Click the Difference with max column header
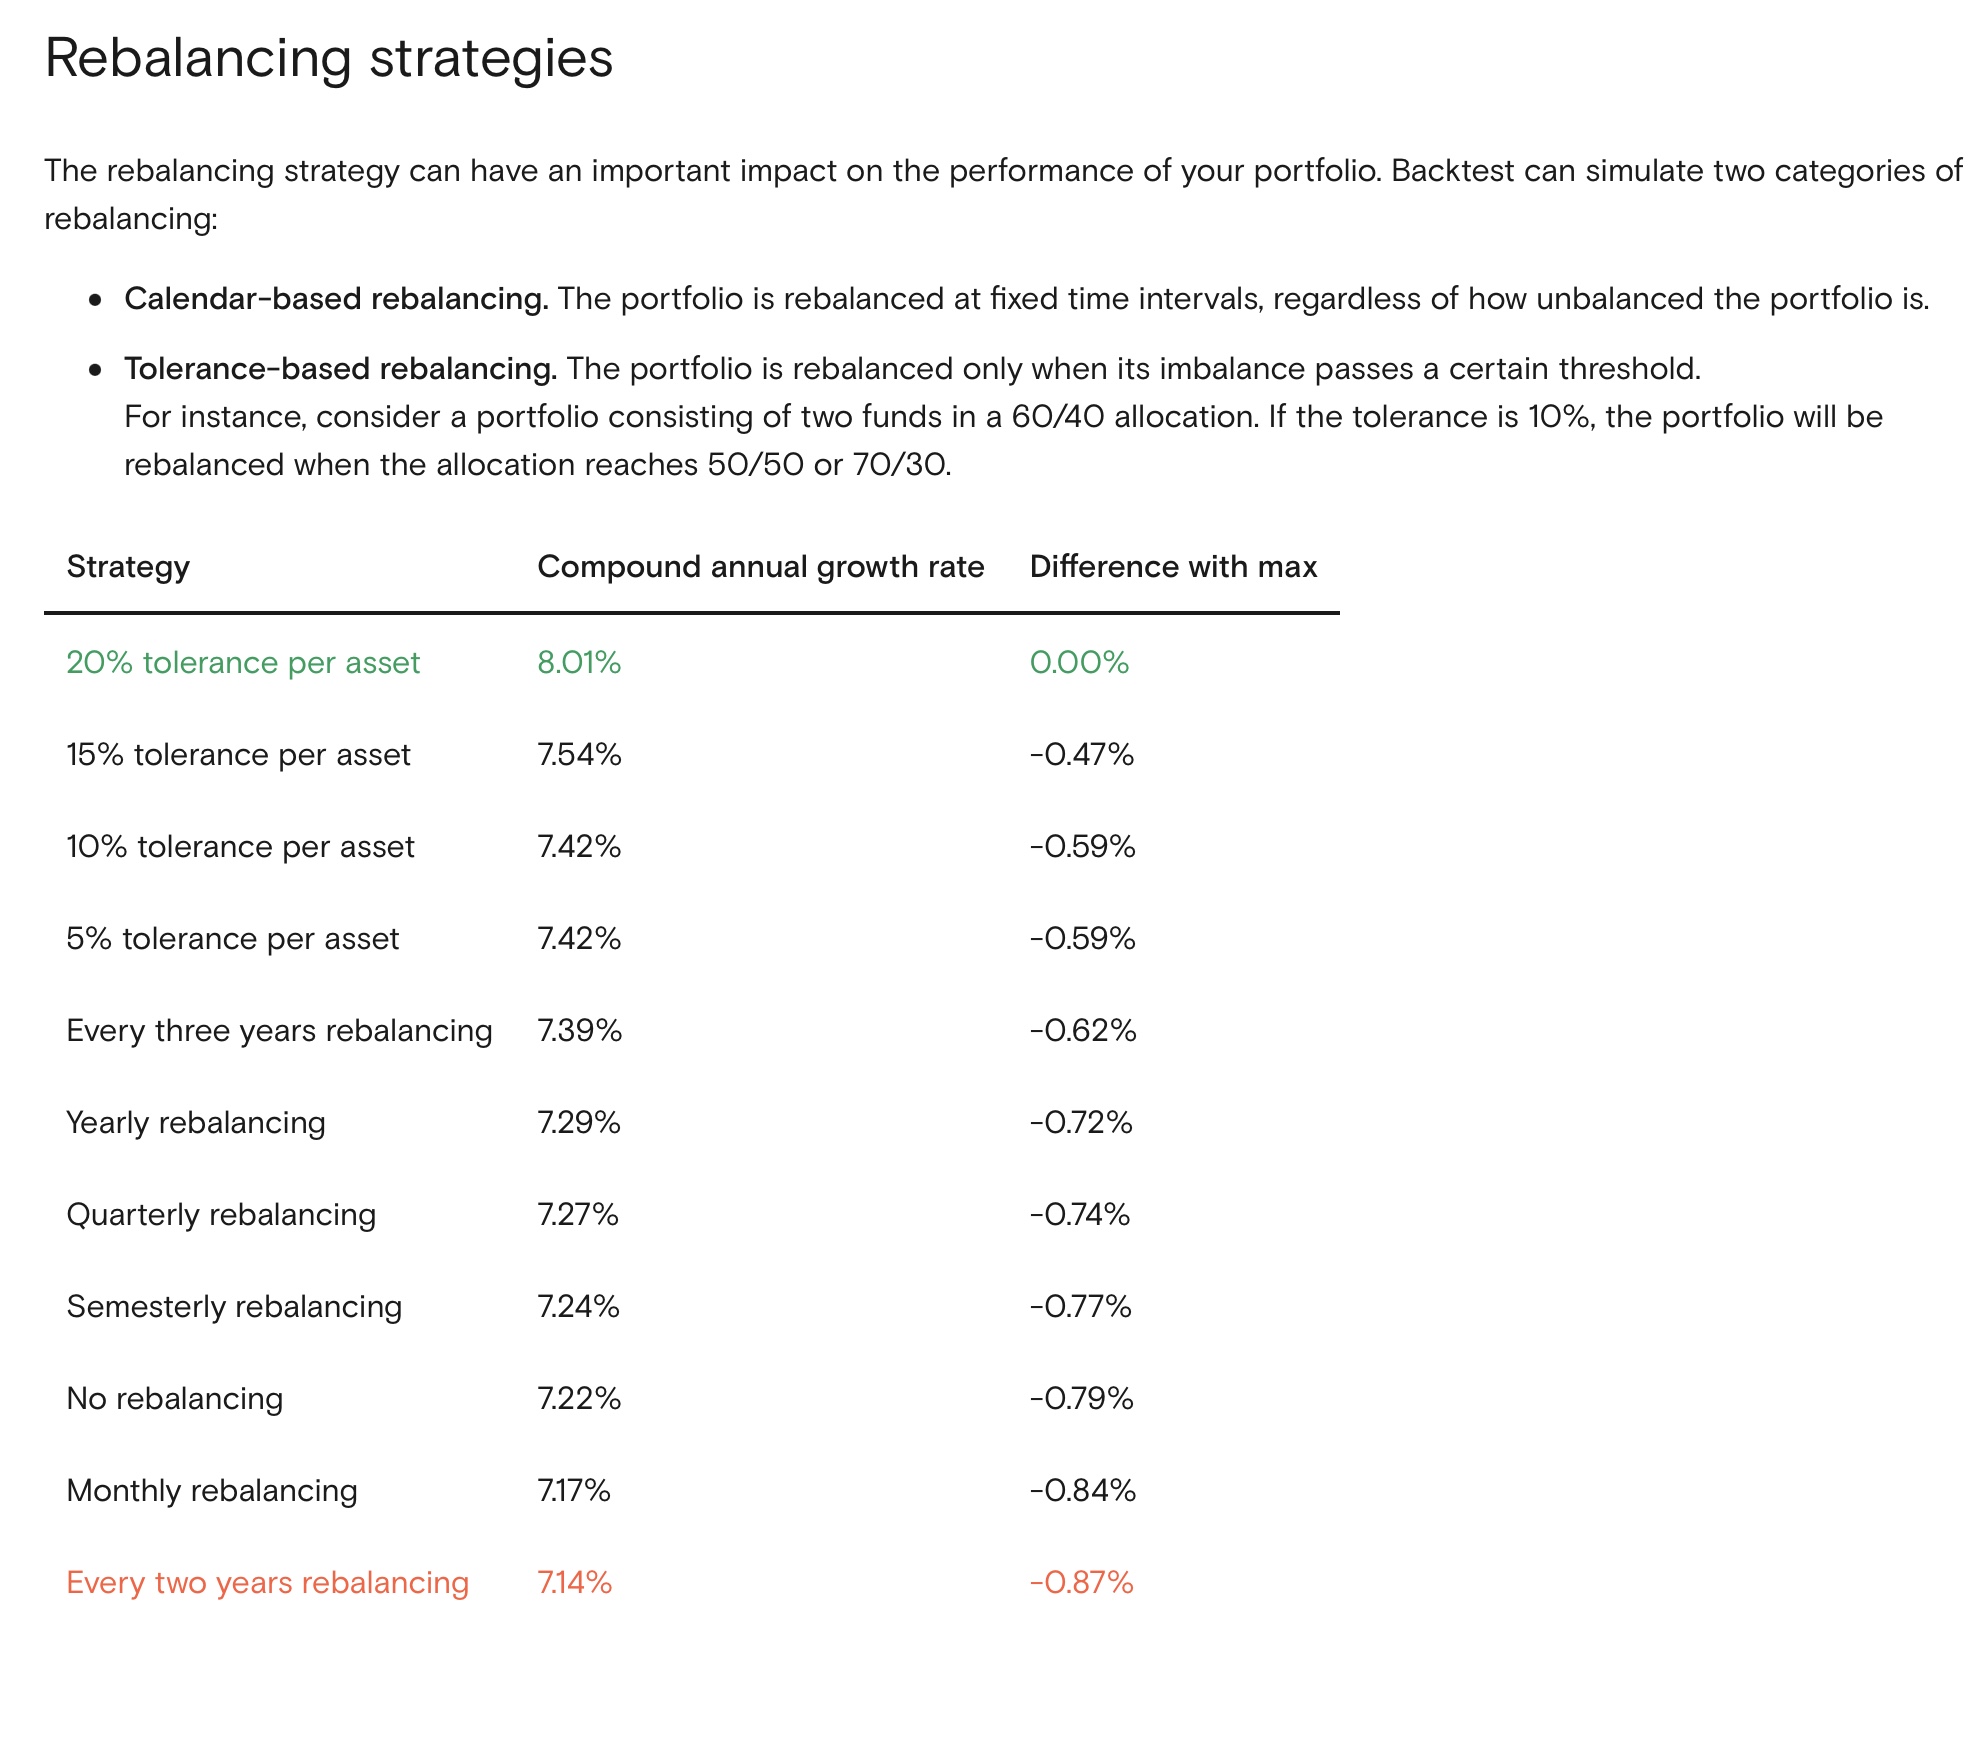The width and height of the screenshot is (1980, 1746). pyautogui.click(x=1173, y=567)
